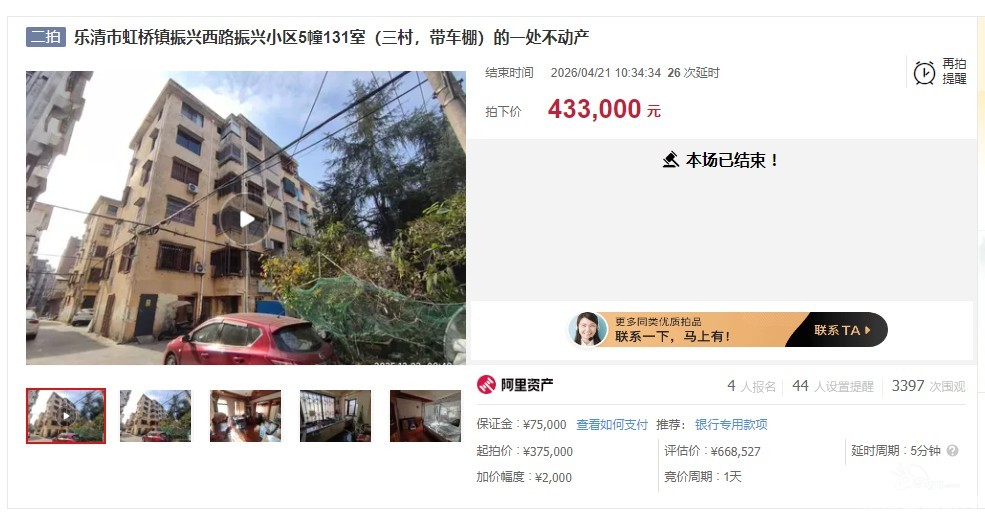
Task: Click the 阿里资产 logo icon
Action: click(x=486, y=385)
